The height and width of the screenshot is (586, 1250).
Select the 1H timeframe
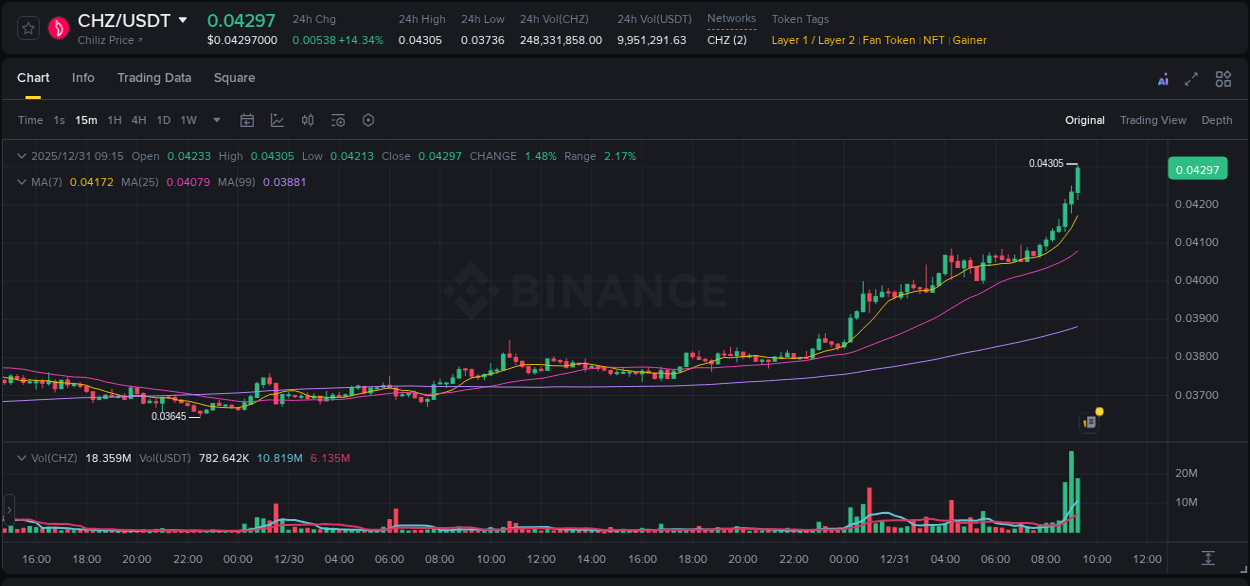[x=116, y=120]
